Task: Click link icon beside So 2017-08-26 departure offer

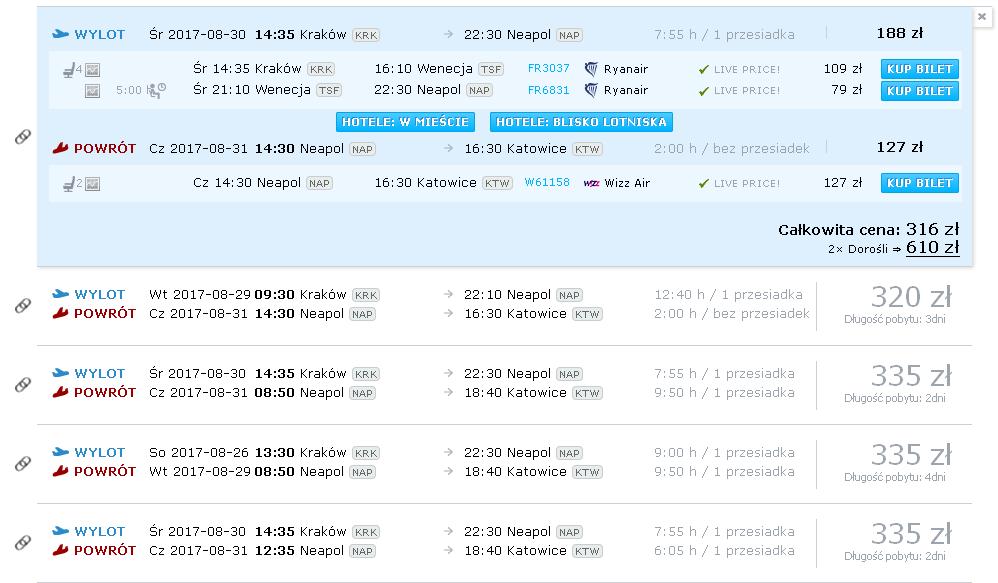Action: pos(23,463)
